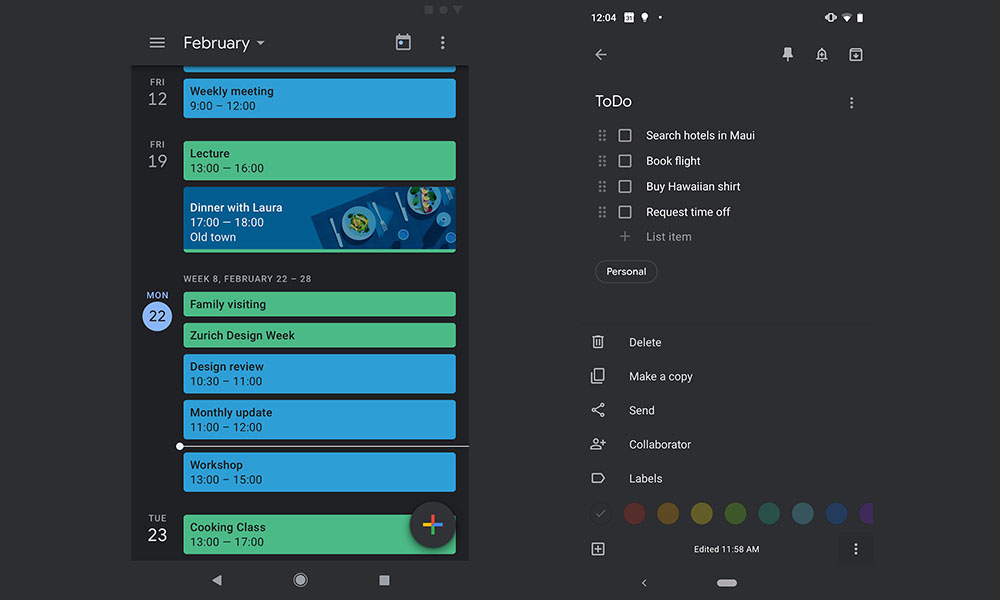The image size is (1000, 600).
Task: Choose Collaborator in the note menu
Action: pos(659,445)
